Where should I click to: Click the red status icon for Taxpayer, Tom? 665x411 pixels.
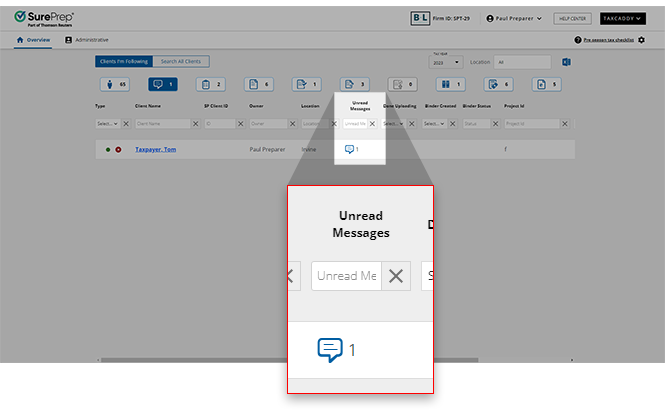pos(118,149)
